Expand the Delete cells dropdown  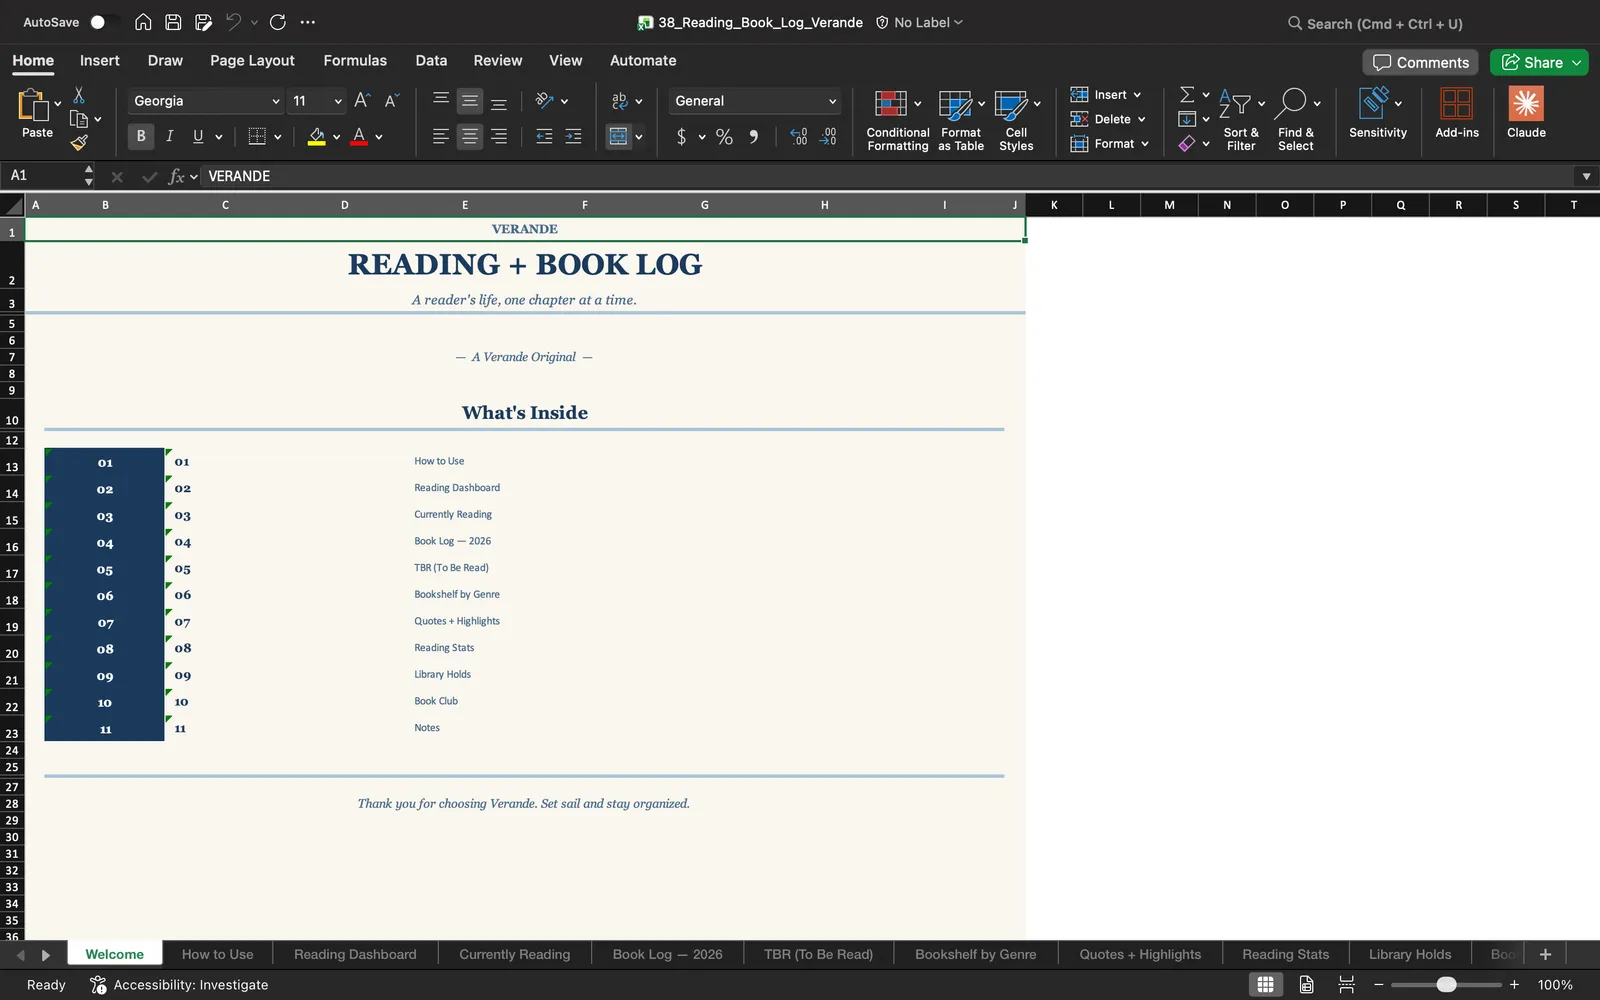(x=1141, y=119)
